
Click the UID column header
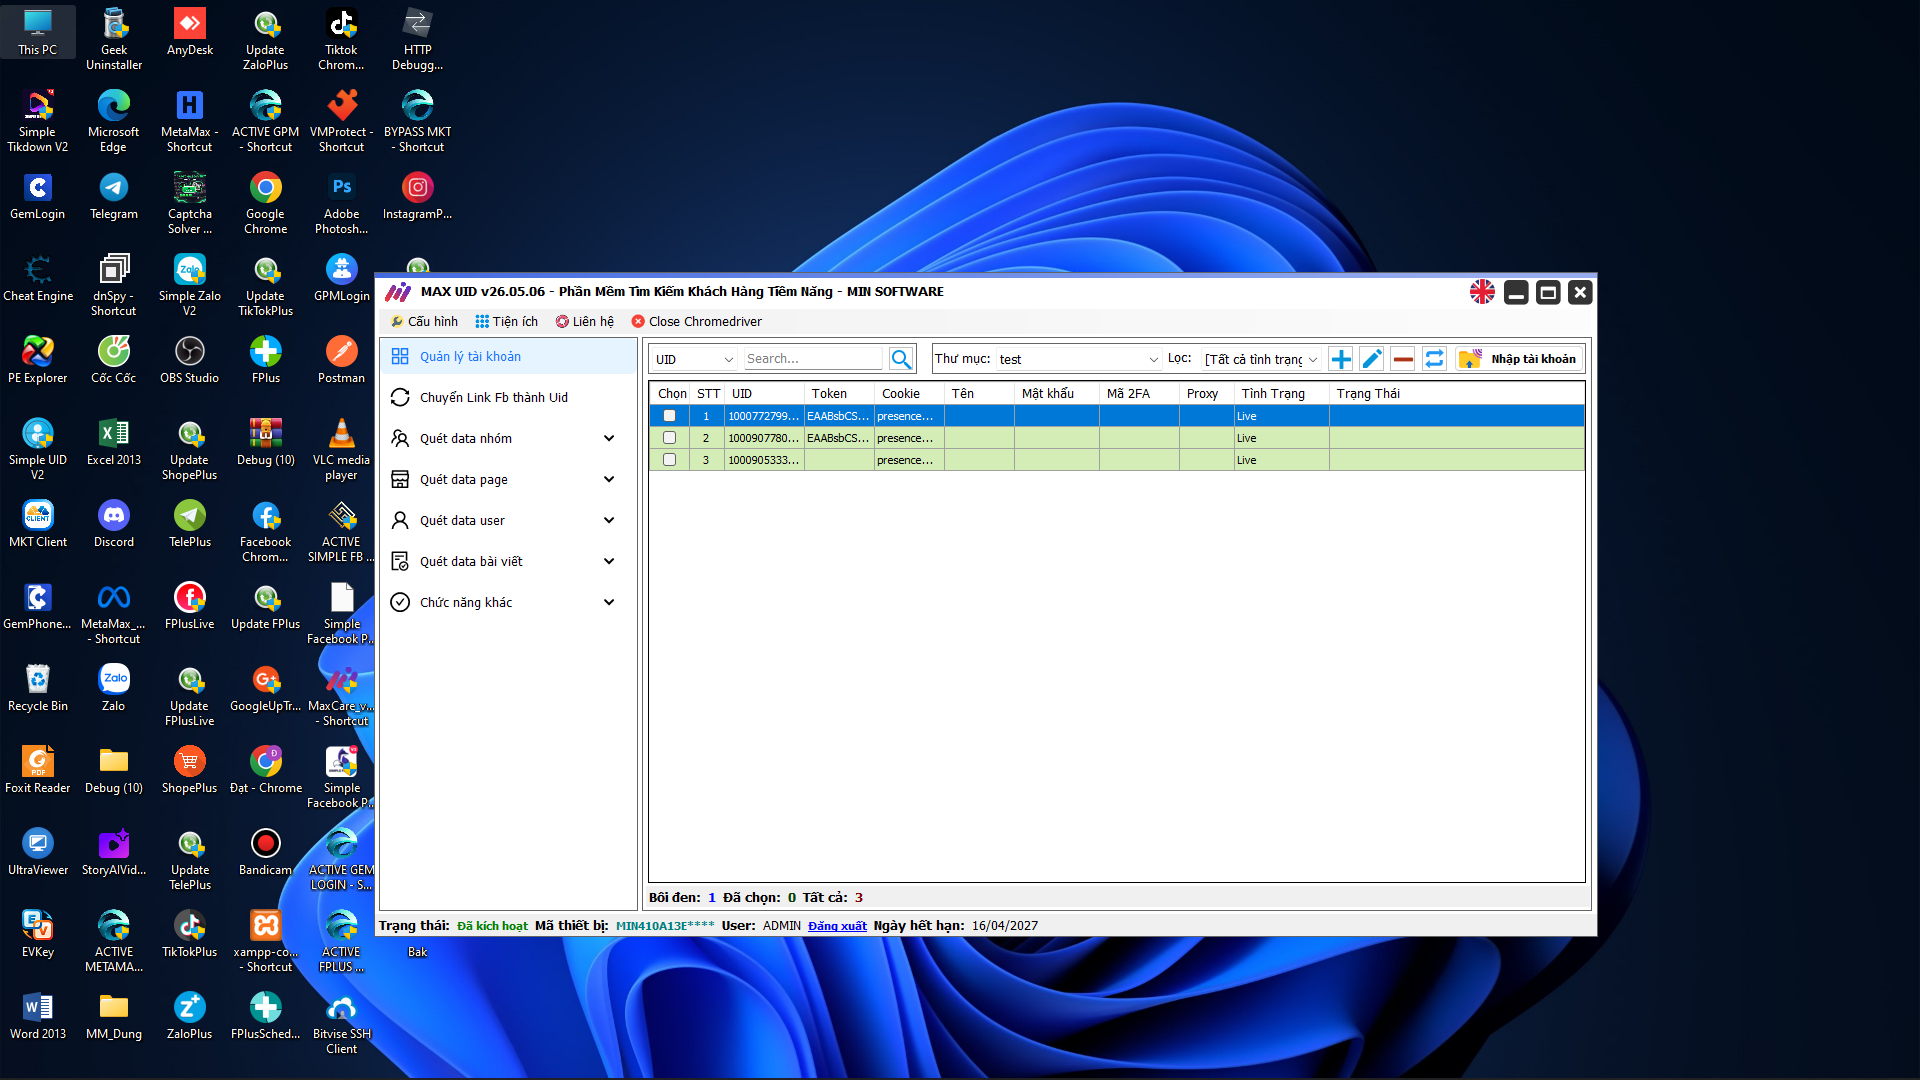(764, 394)
